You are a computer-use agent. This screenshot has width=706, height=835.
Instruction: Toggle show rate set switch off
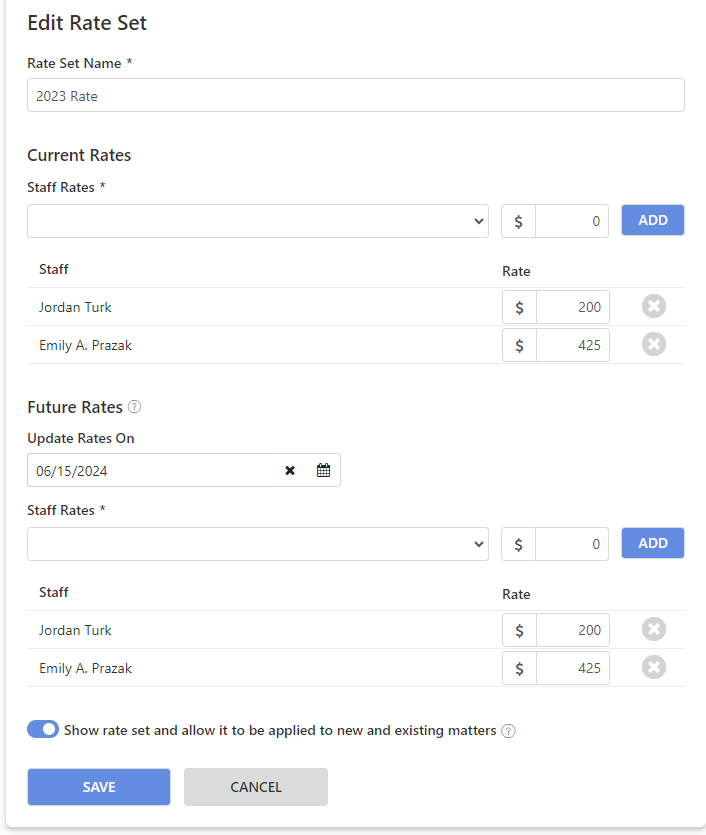point(43,729)
